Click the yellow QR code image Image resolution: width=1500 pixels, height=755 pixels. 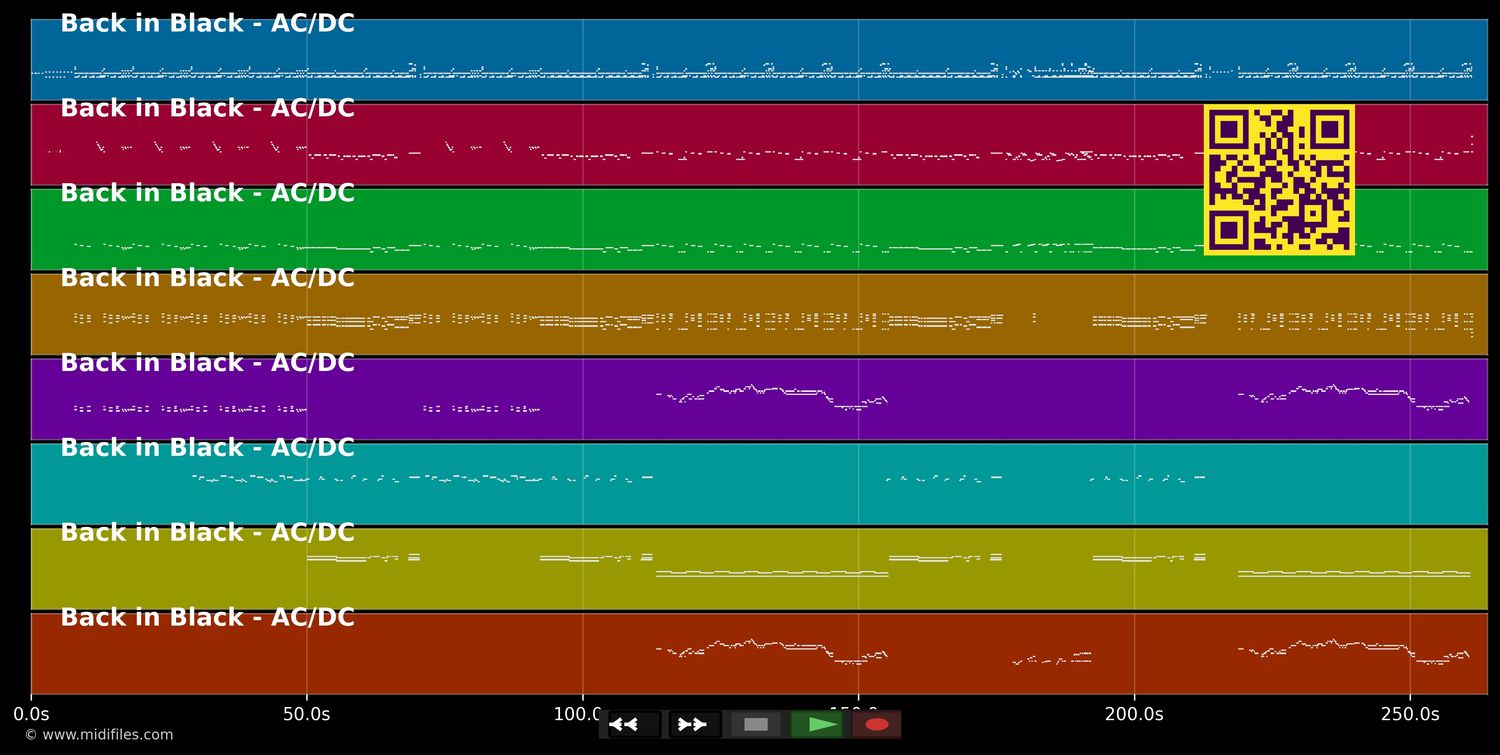tap(1279, 180)
